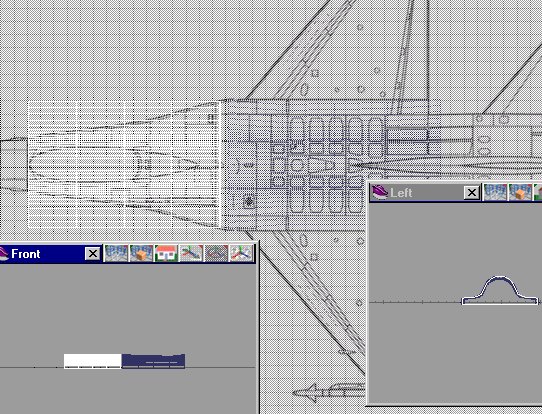Close the Left view window
The height and width of the screenshot is (414, 542).
pyautogui.click(x=472, y=192)
